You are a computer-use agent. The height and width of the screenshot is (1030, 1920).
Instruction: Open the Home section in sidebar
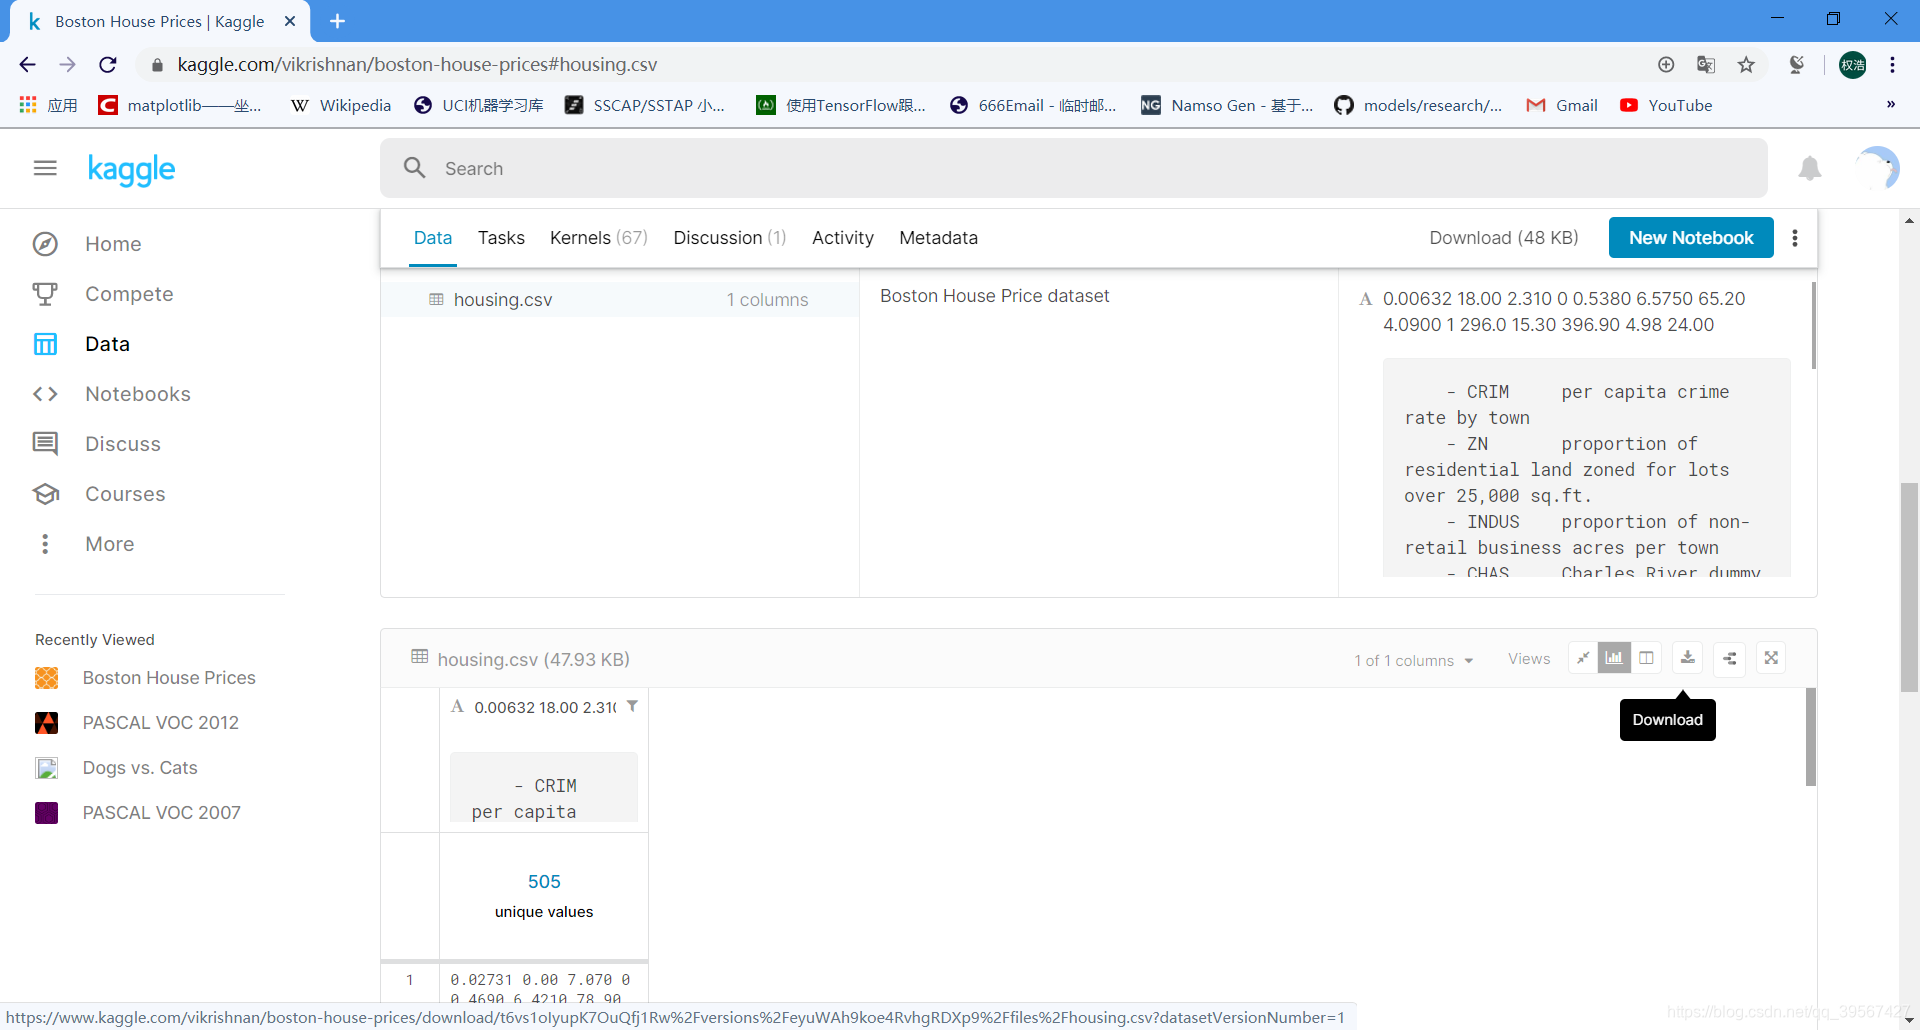pos(112,243)
